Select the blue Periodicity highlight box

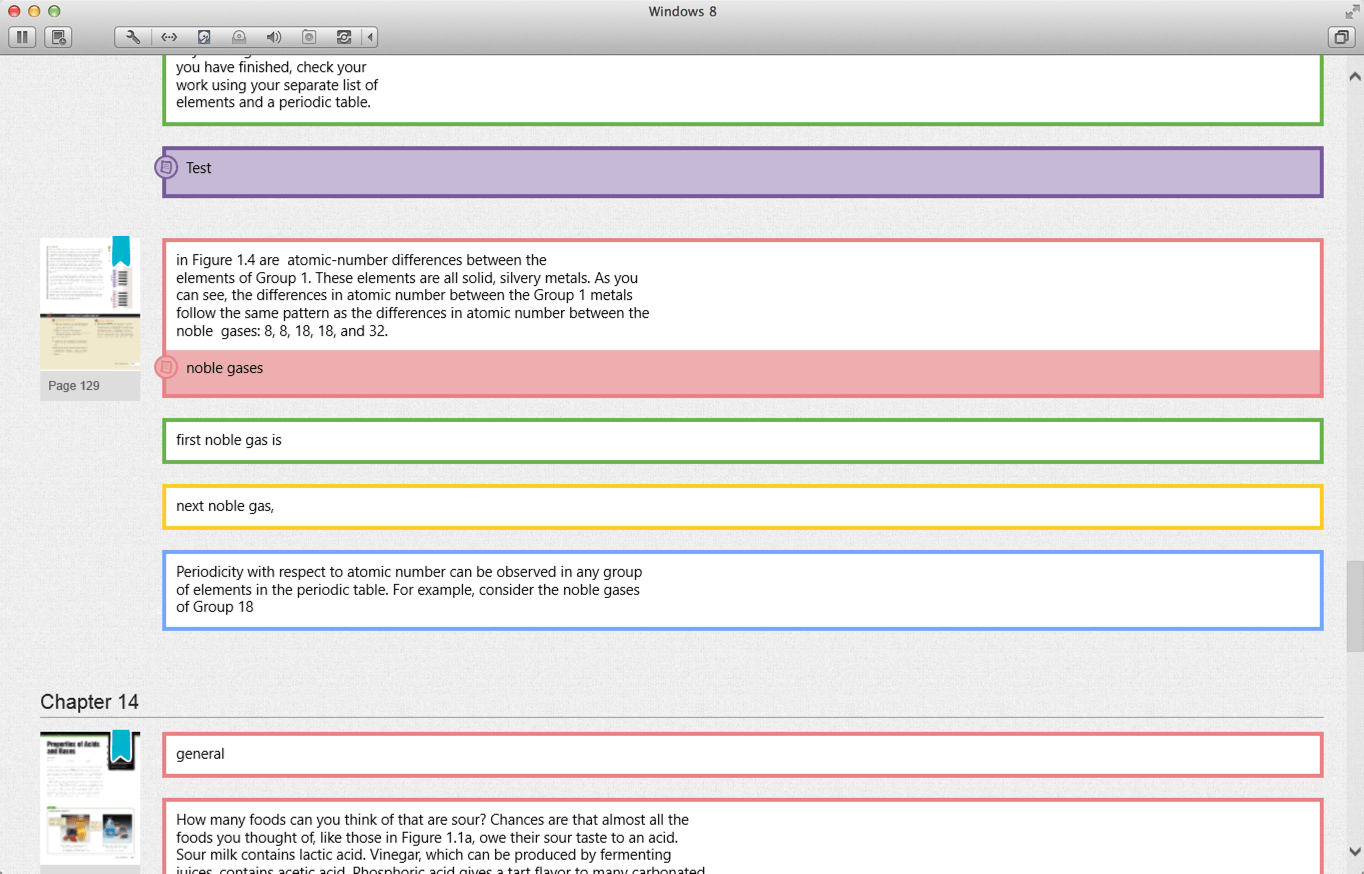[743, 590]
